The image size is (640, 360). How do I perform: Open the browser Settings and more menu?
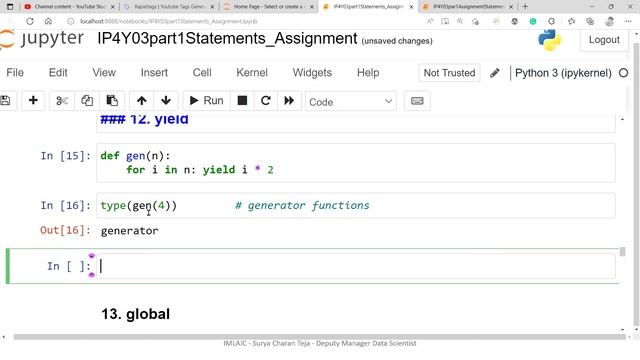pyautogui.click(x=628, y=21)
